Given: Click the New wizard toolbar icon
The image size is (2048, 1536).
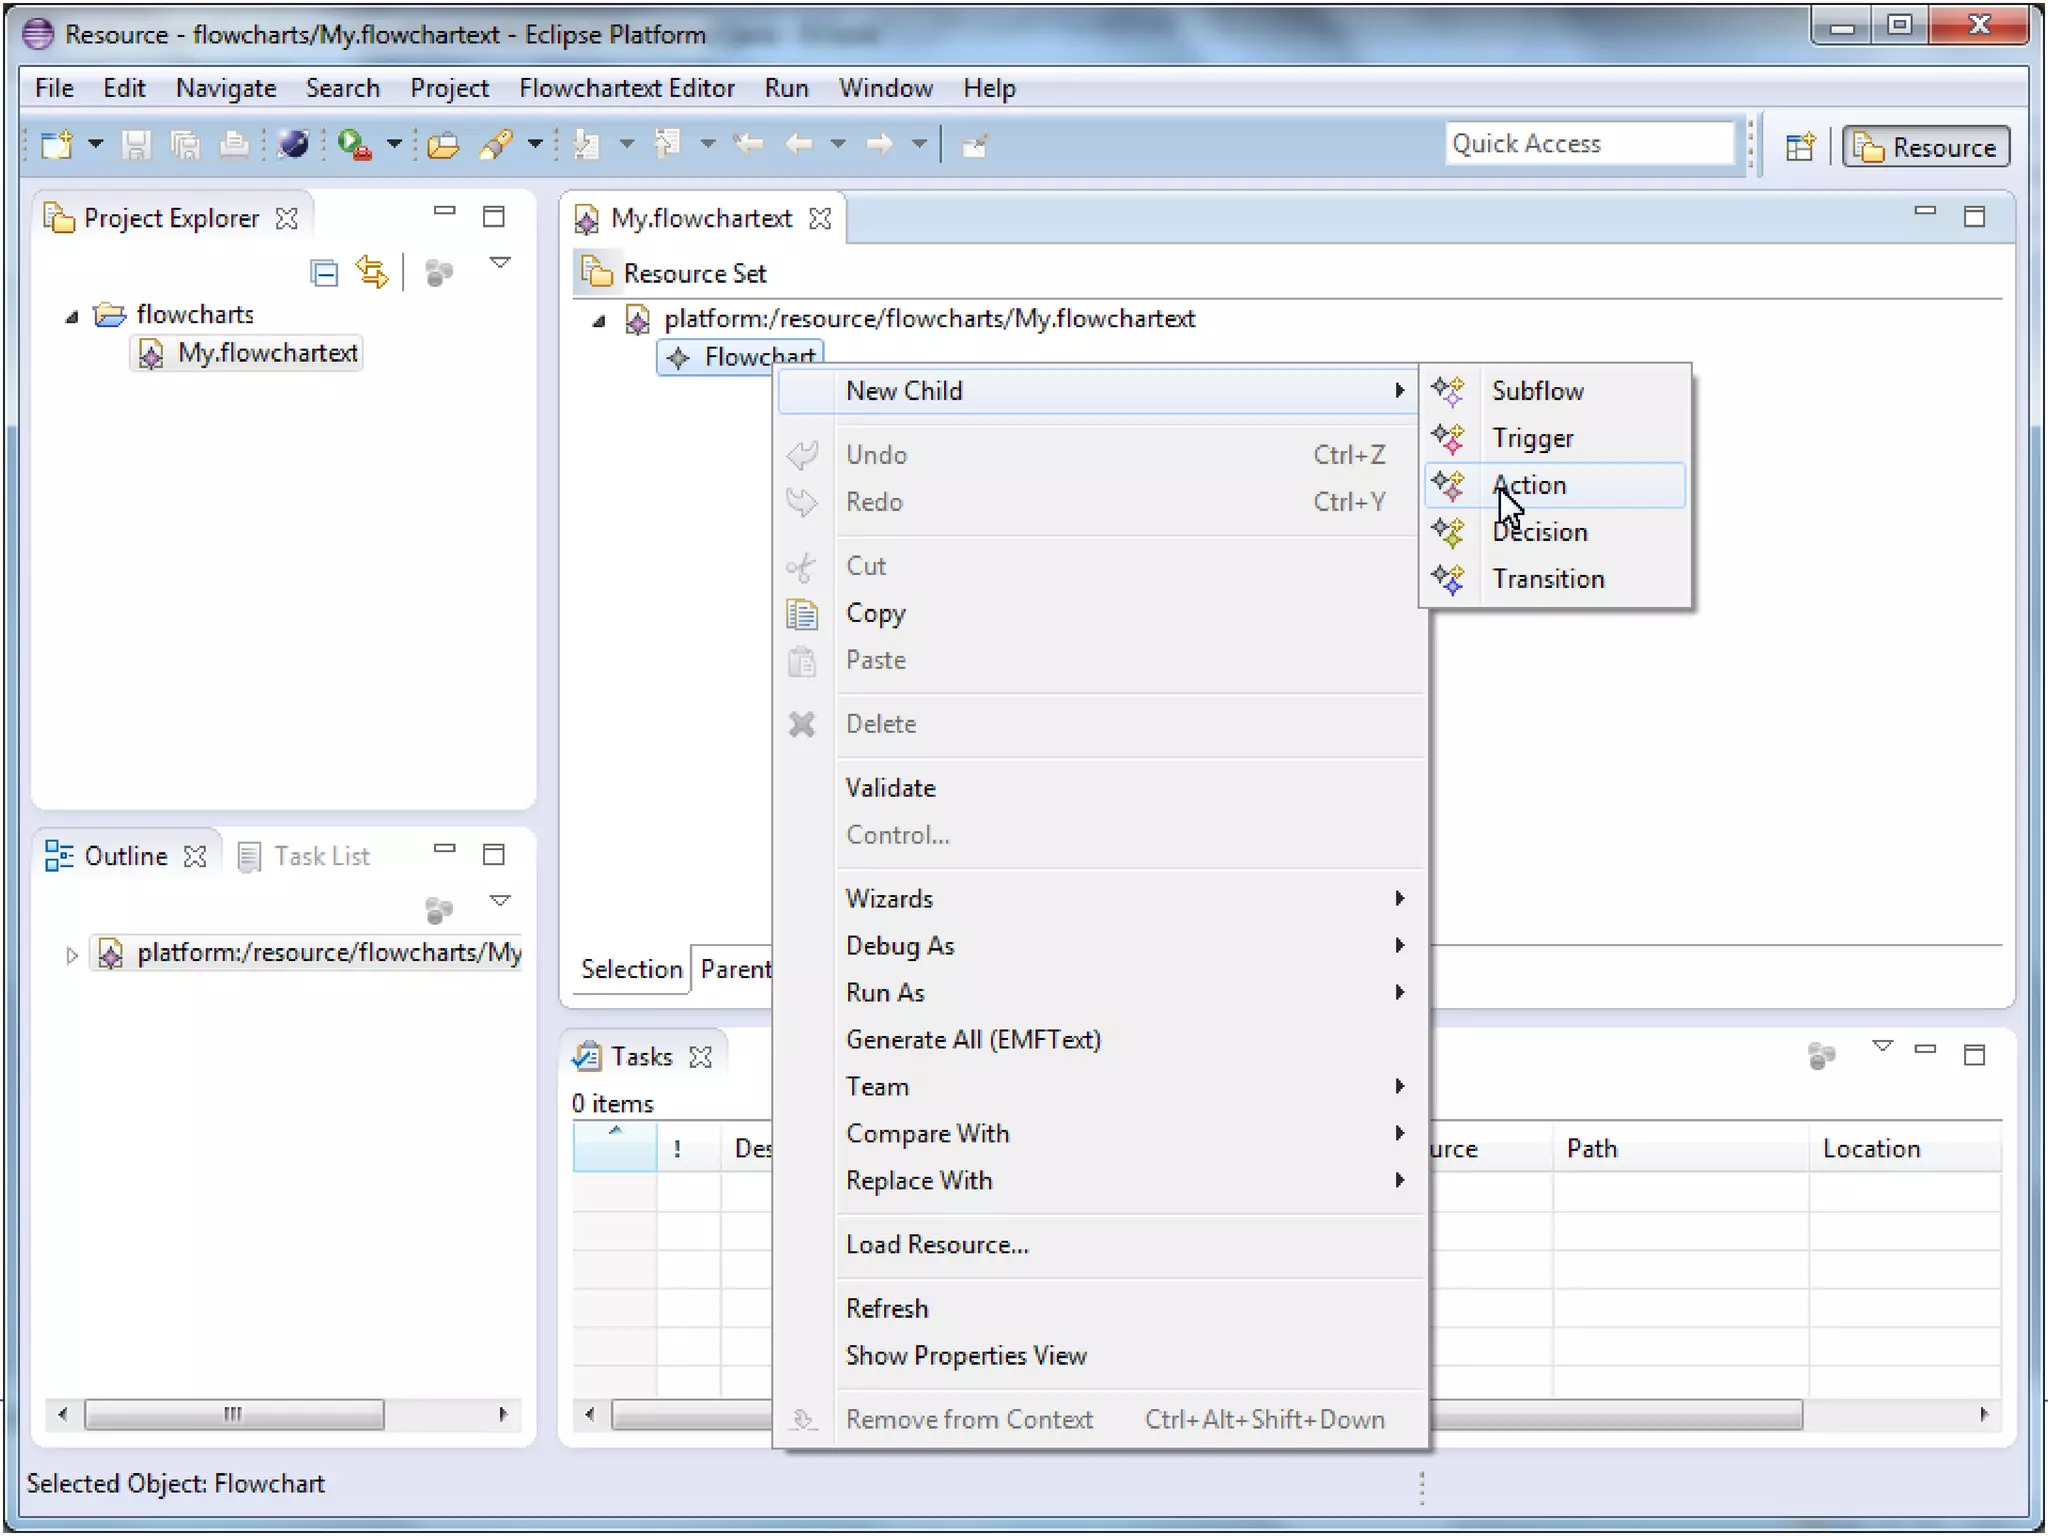Looking at the screenshot, I should (57, 146).
